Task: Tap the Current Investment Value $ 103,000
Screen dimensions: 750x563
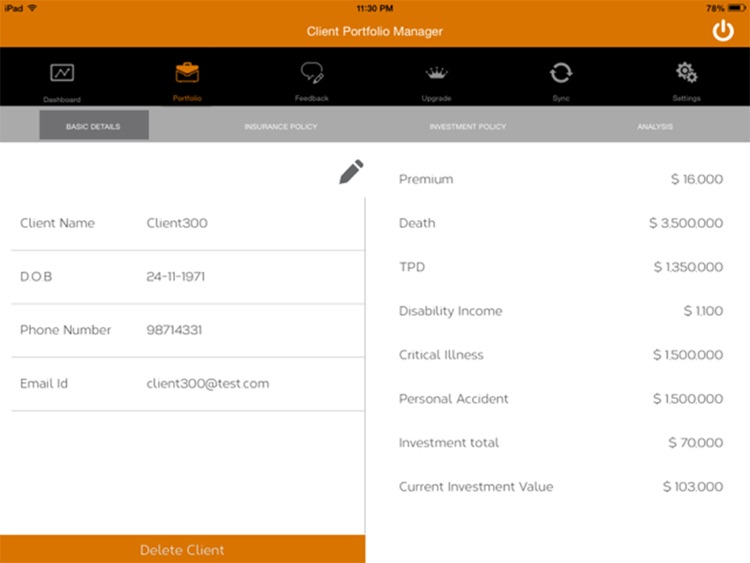Action: [x=693, y=487]
